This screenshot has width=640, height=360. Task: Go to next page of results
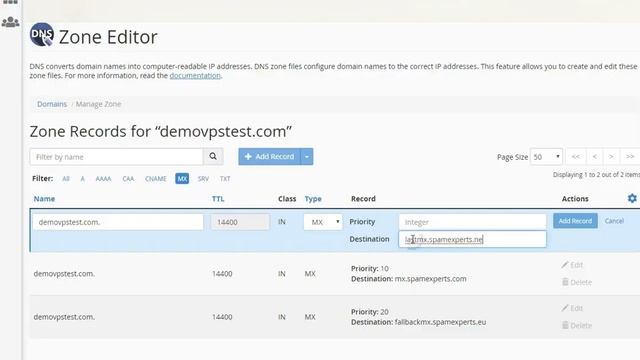click(x=611, y=157)
